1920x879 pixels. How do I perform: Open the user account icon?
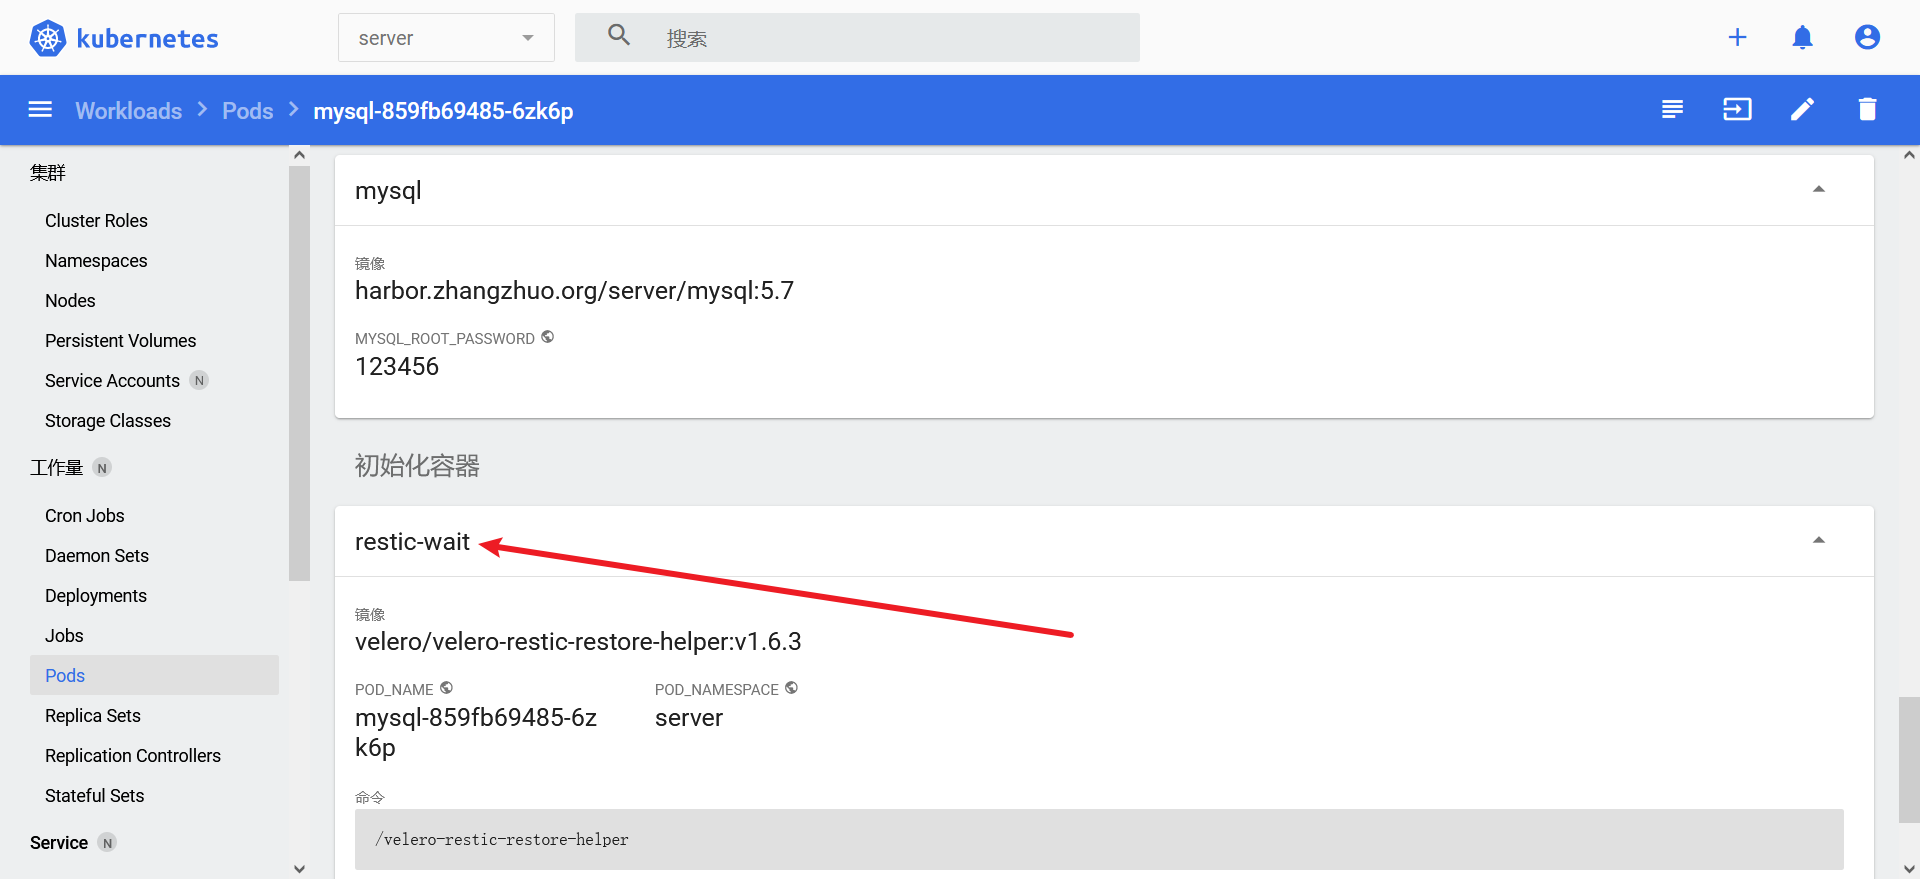[1867, 37]
